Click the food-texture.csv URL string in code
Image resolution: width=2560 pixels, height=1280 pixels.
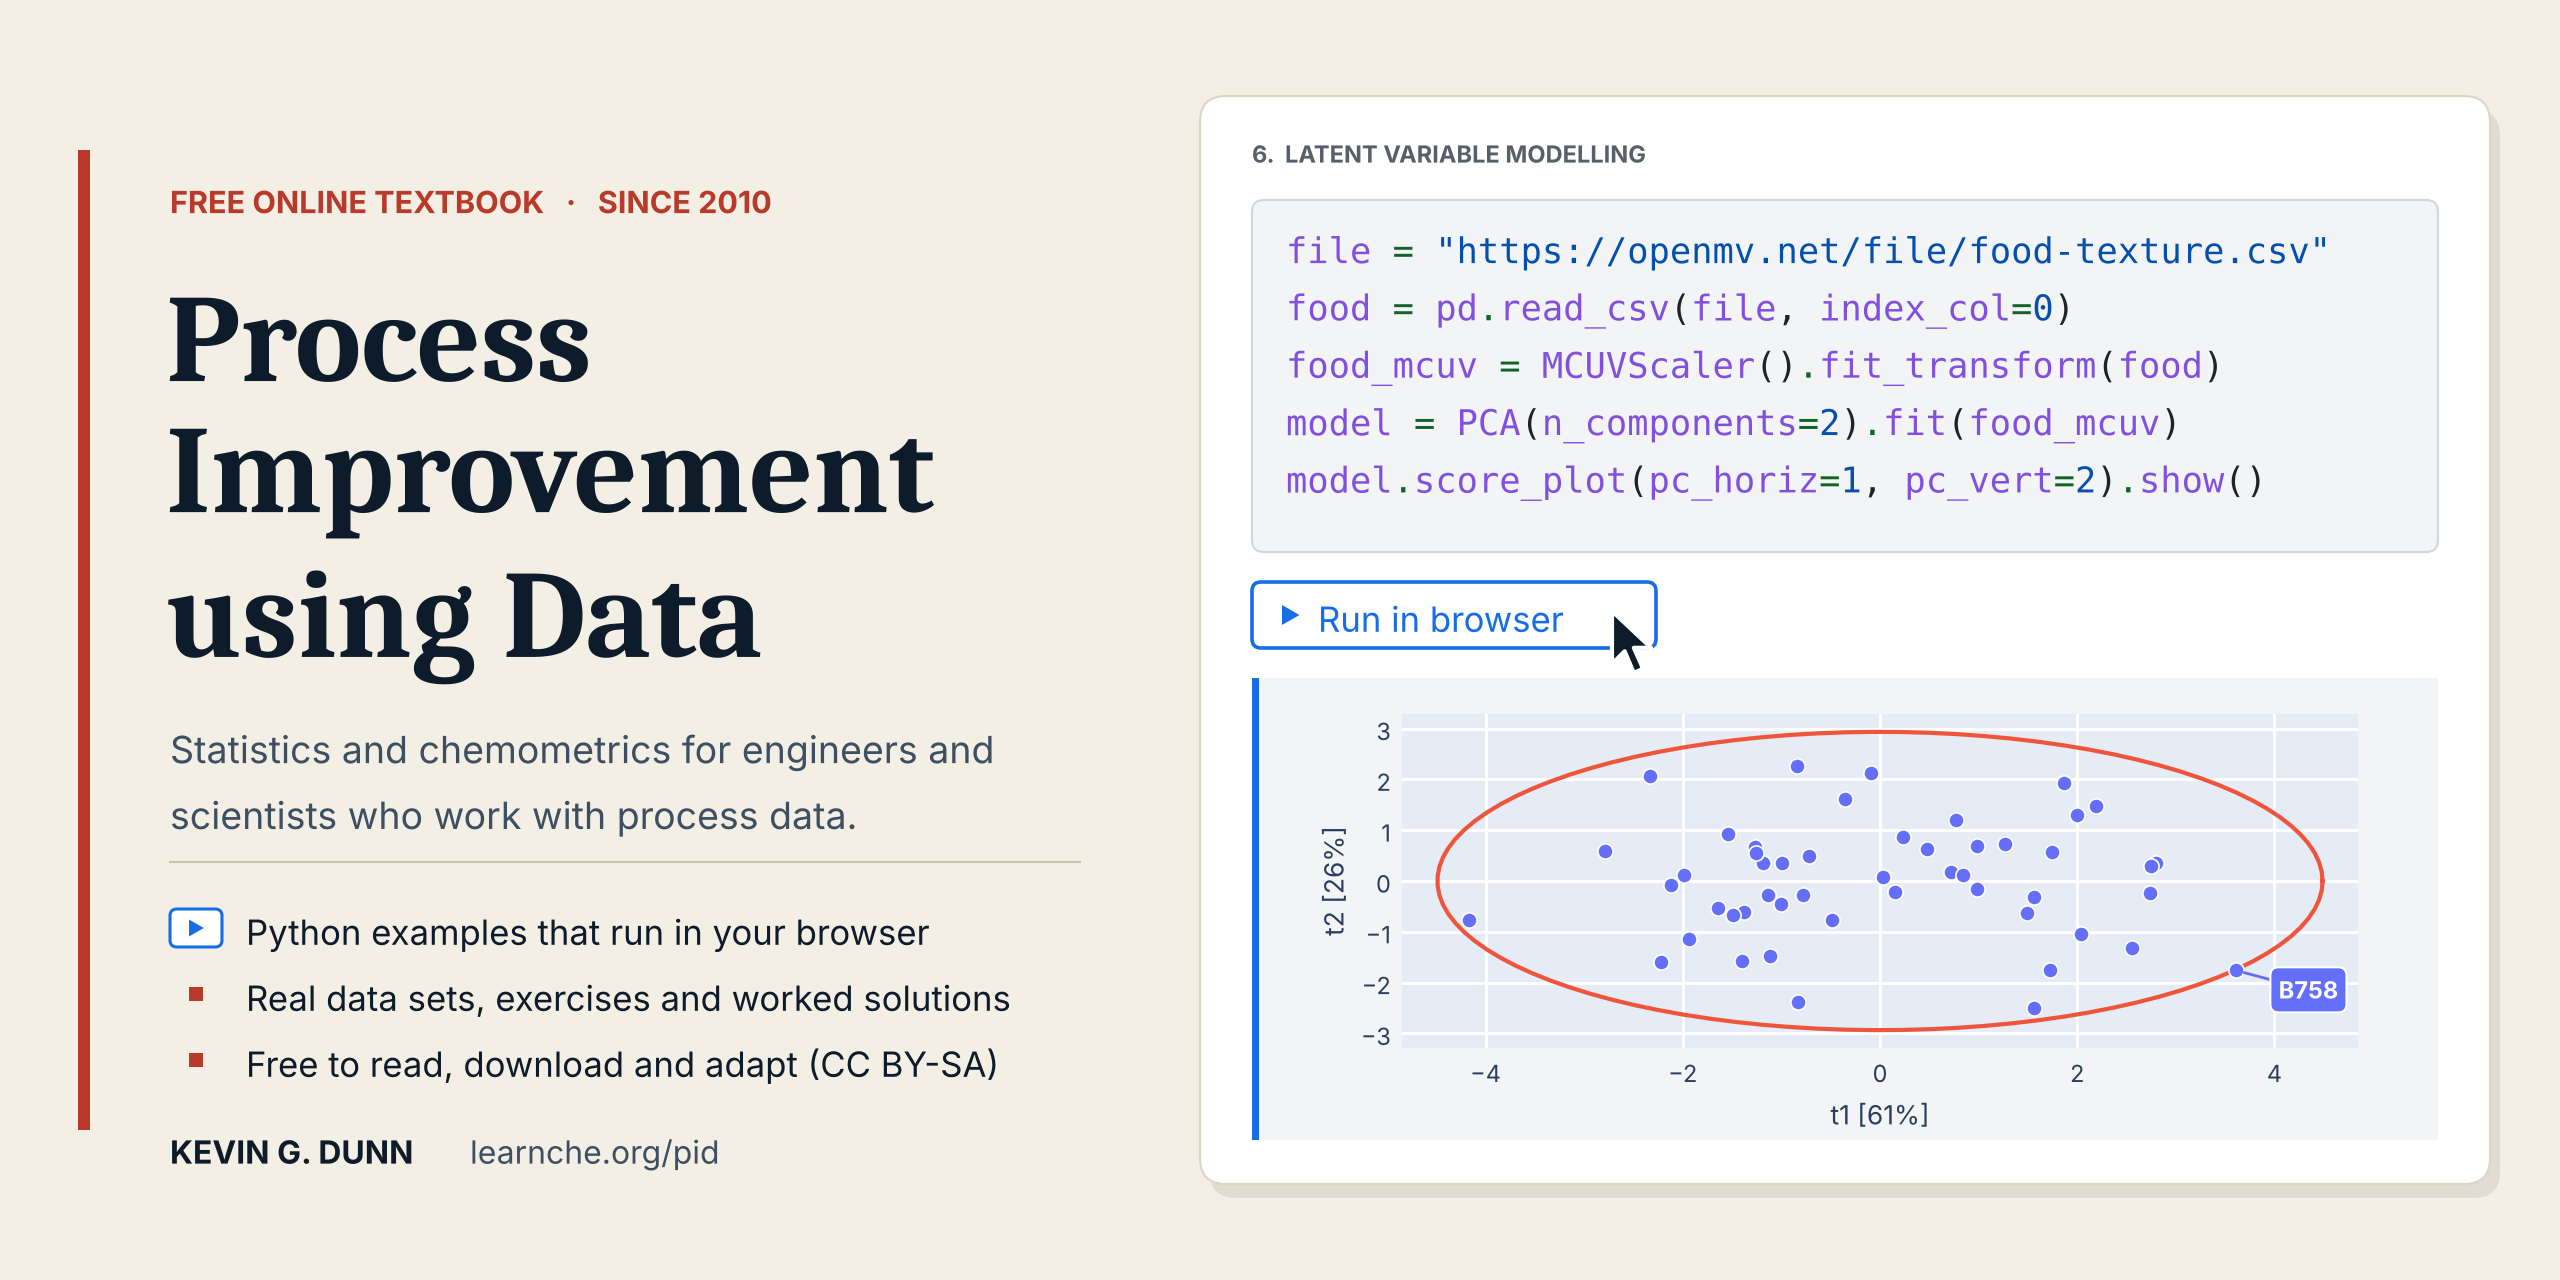[x=1883, y=251]
